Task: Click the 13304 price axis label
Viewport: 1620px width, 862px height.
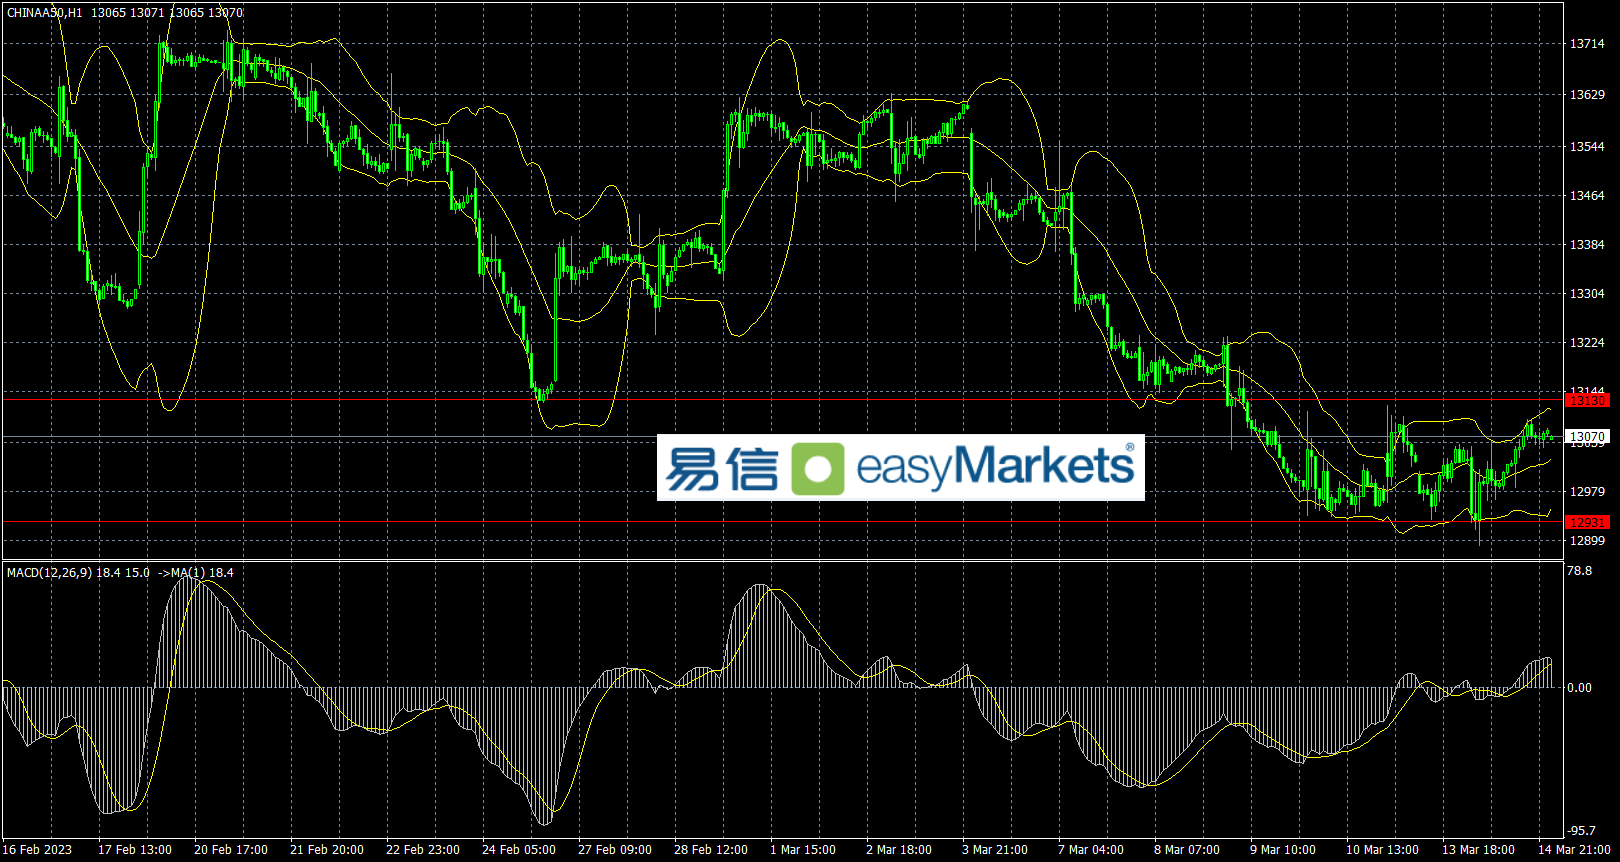Action: [x=1587, y=294]
